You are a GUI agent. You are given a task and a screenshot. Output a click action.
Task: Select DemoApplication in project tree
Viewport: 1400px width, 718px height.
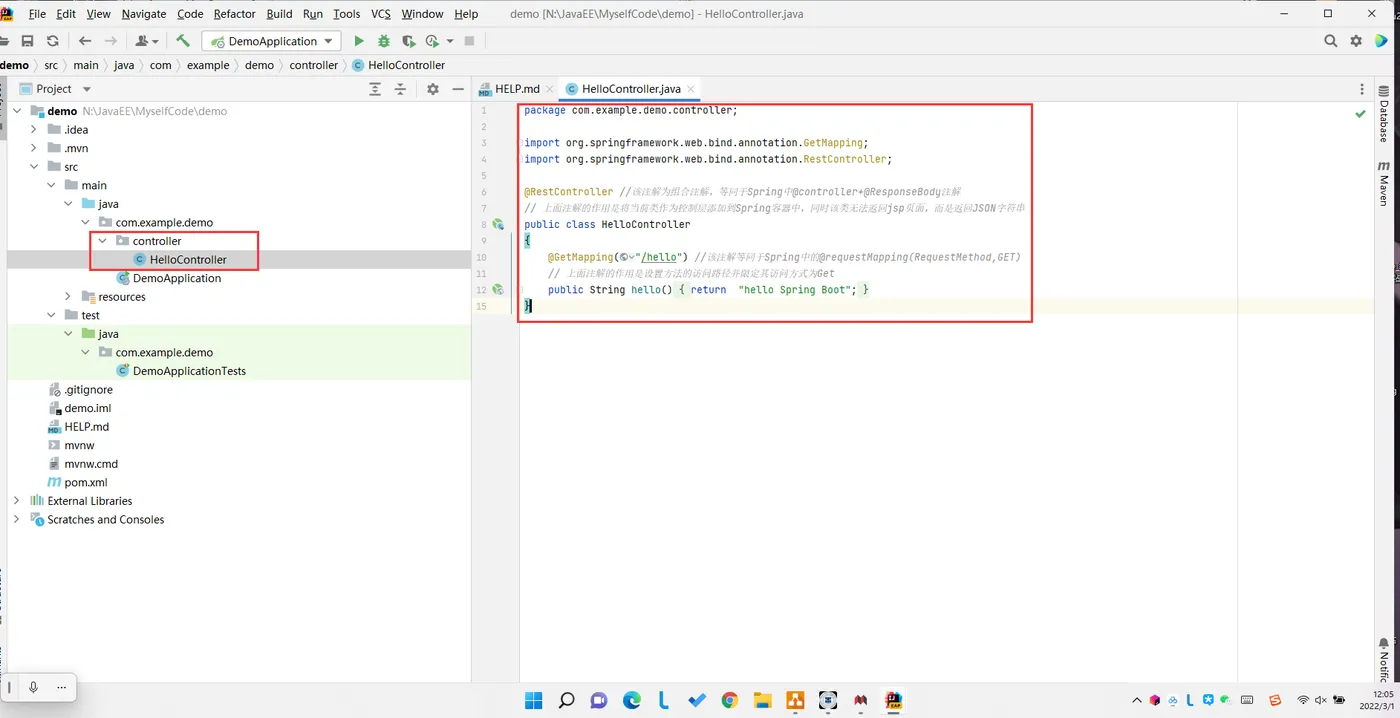pyautogui.click(x=177, y=278)
